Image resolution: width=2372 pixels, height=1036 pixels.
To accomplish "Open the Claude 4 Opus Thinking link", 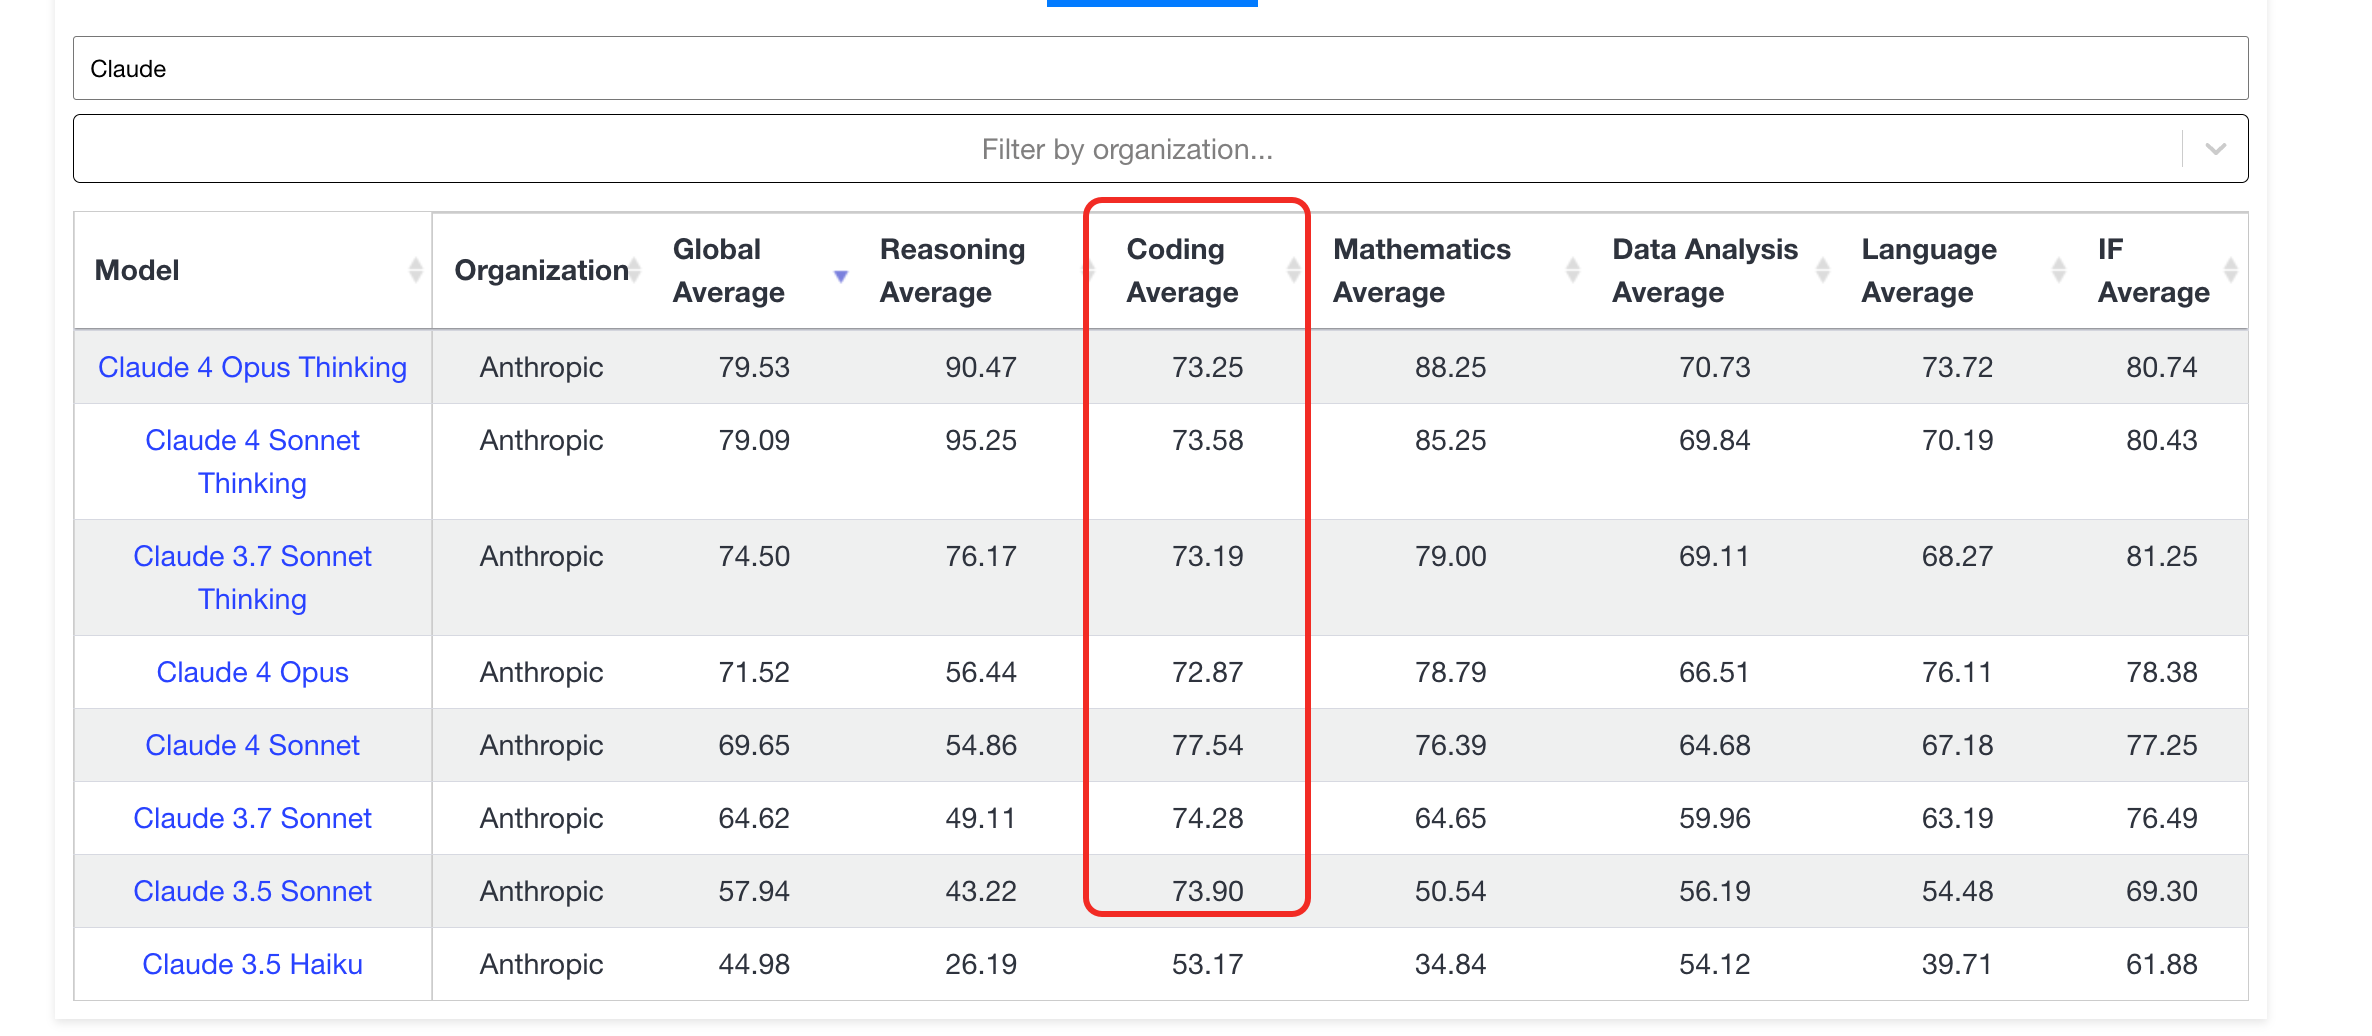I will point(252,367).
